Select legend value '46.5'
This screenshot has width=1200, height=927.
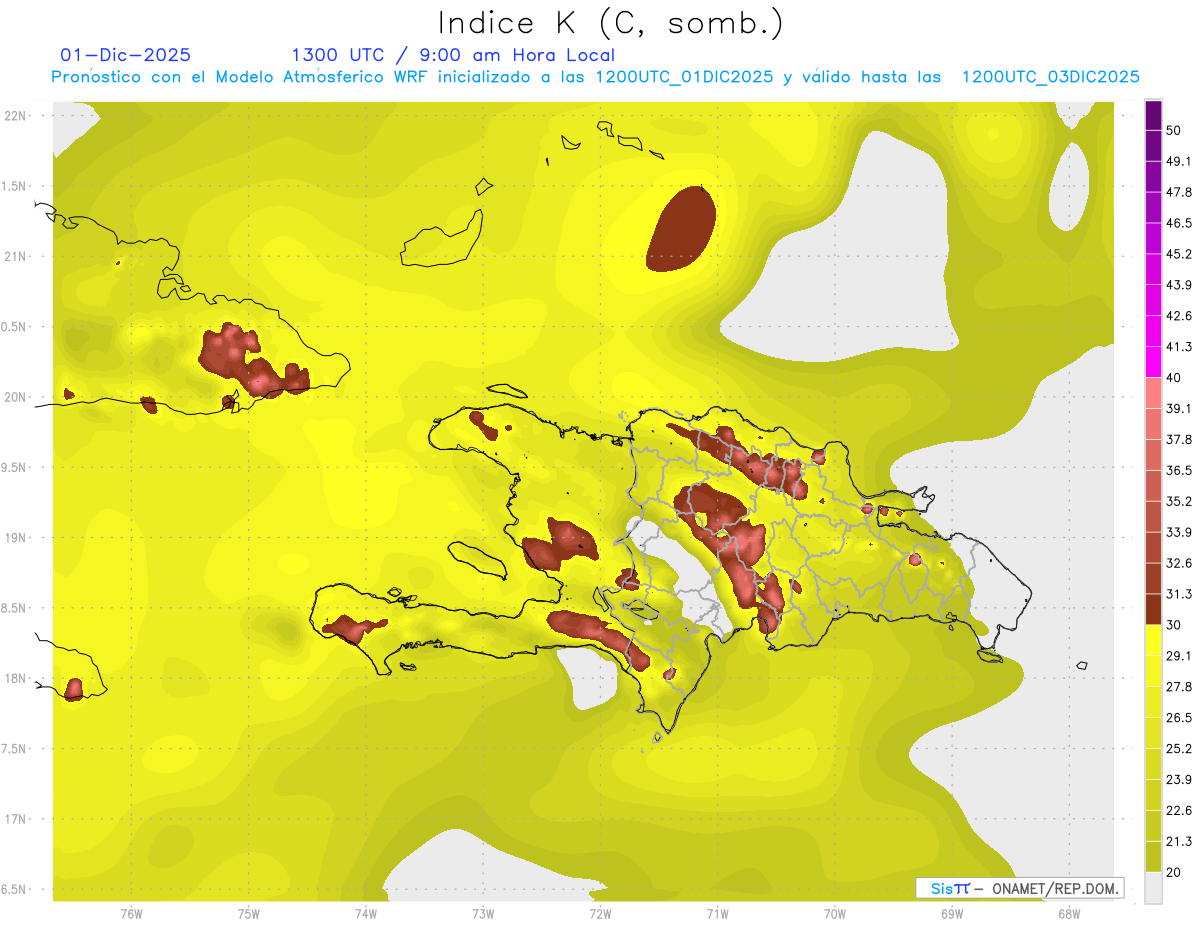click(1178, 223)
